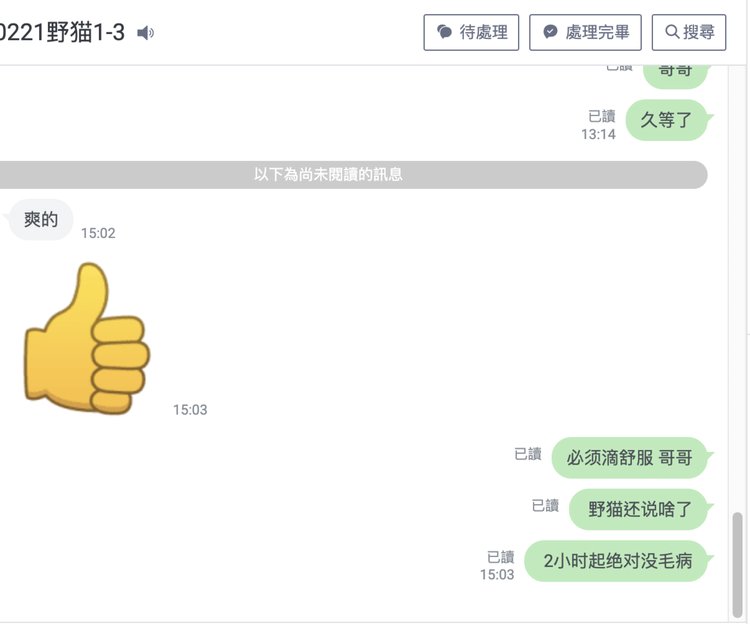Mark the chat as 處理完畢
Viewport: 750px width, 624px height.
pyautogui.click(x=585, y=33)
